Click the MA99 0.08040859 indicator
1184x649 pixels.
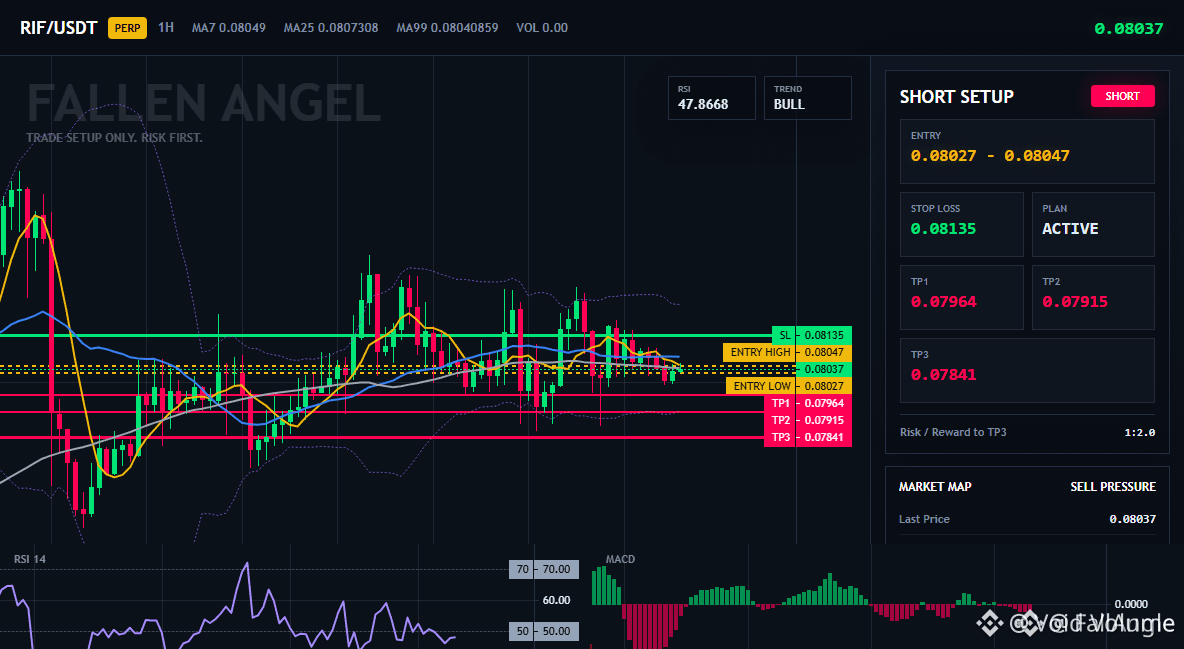[x=447, y=28]
